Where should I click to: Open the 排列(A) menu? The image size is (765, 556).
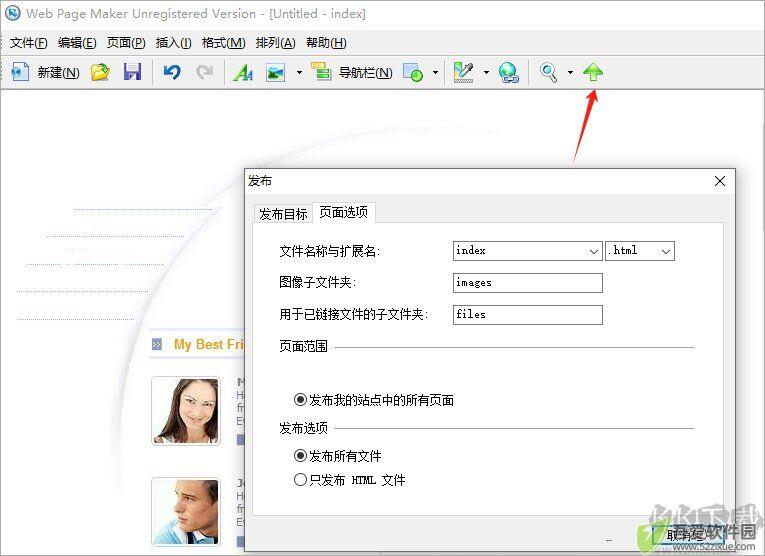pyautogui.click(x=275, y=43)
